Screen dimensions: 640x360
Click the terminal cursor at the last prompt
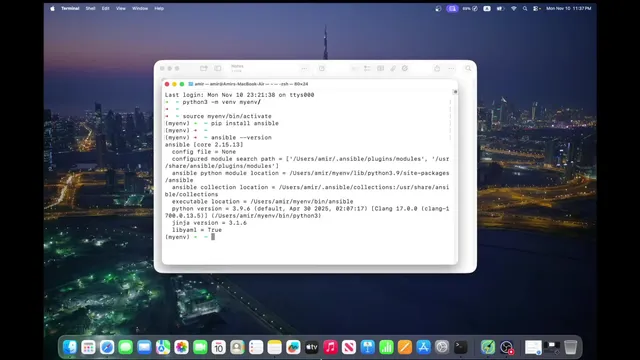(x=213, y=237)
